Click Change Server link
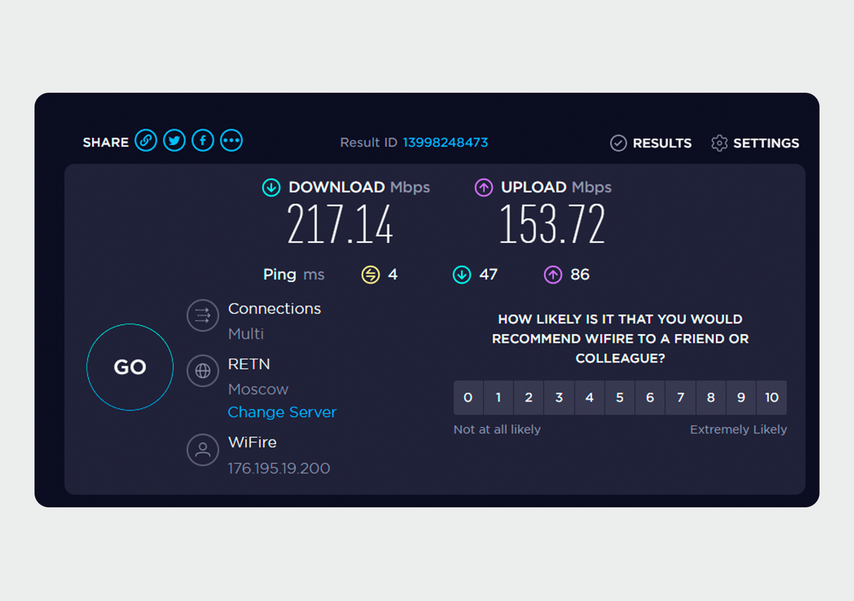The width and height of the screenshot is (854, 601). click(282, 412)
